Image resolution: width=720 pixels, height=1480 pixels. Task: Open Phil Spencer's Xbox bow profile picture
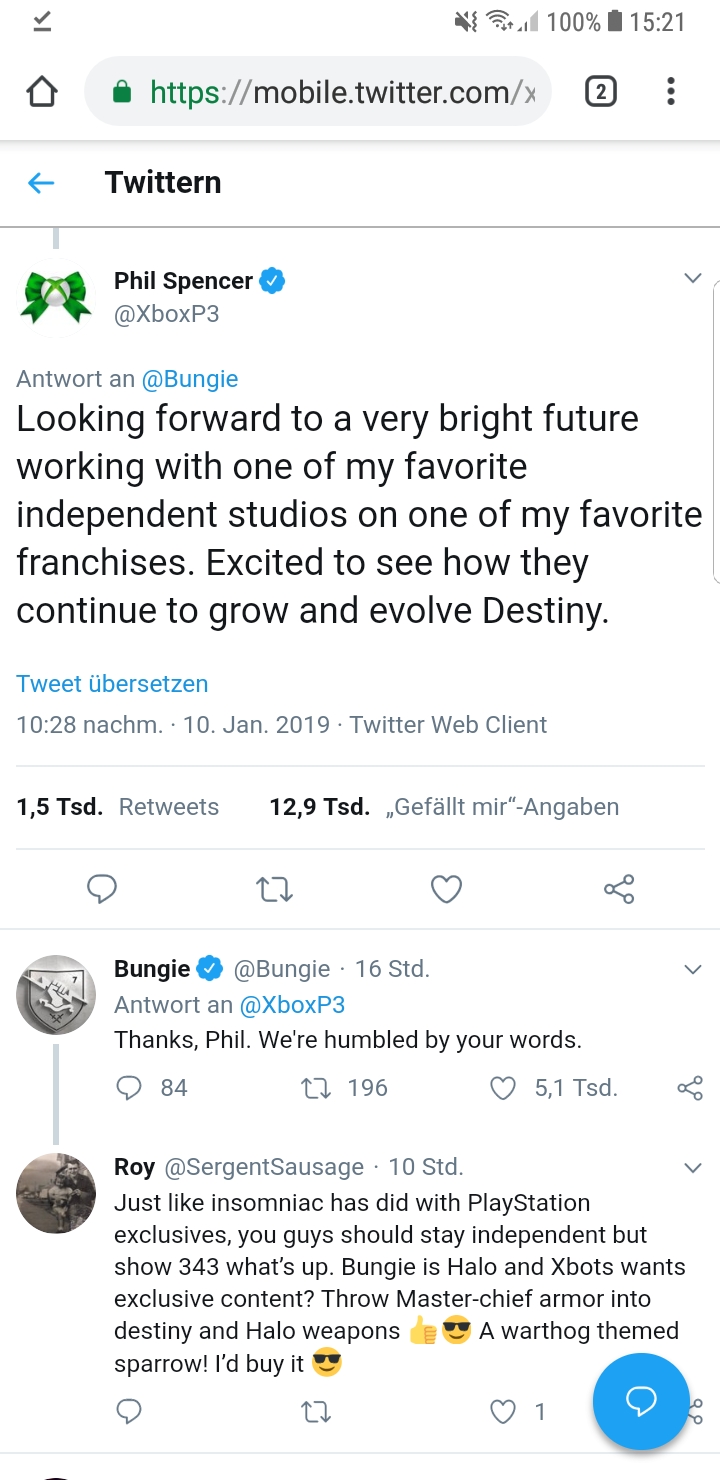click(56, 296)
